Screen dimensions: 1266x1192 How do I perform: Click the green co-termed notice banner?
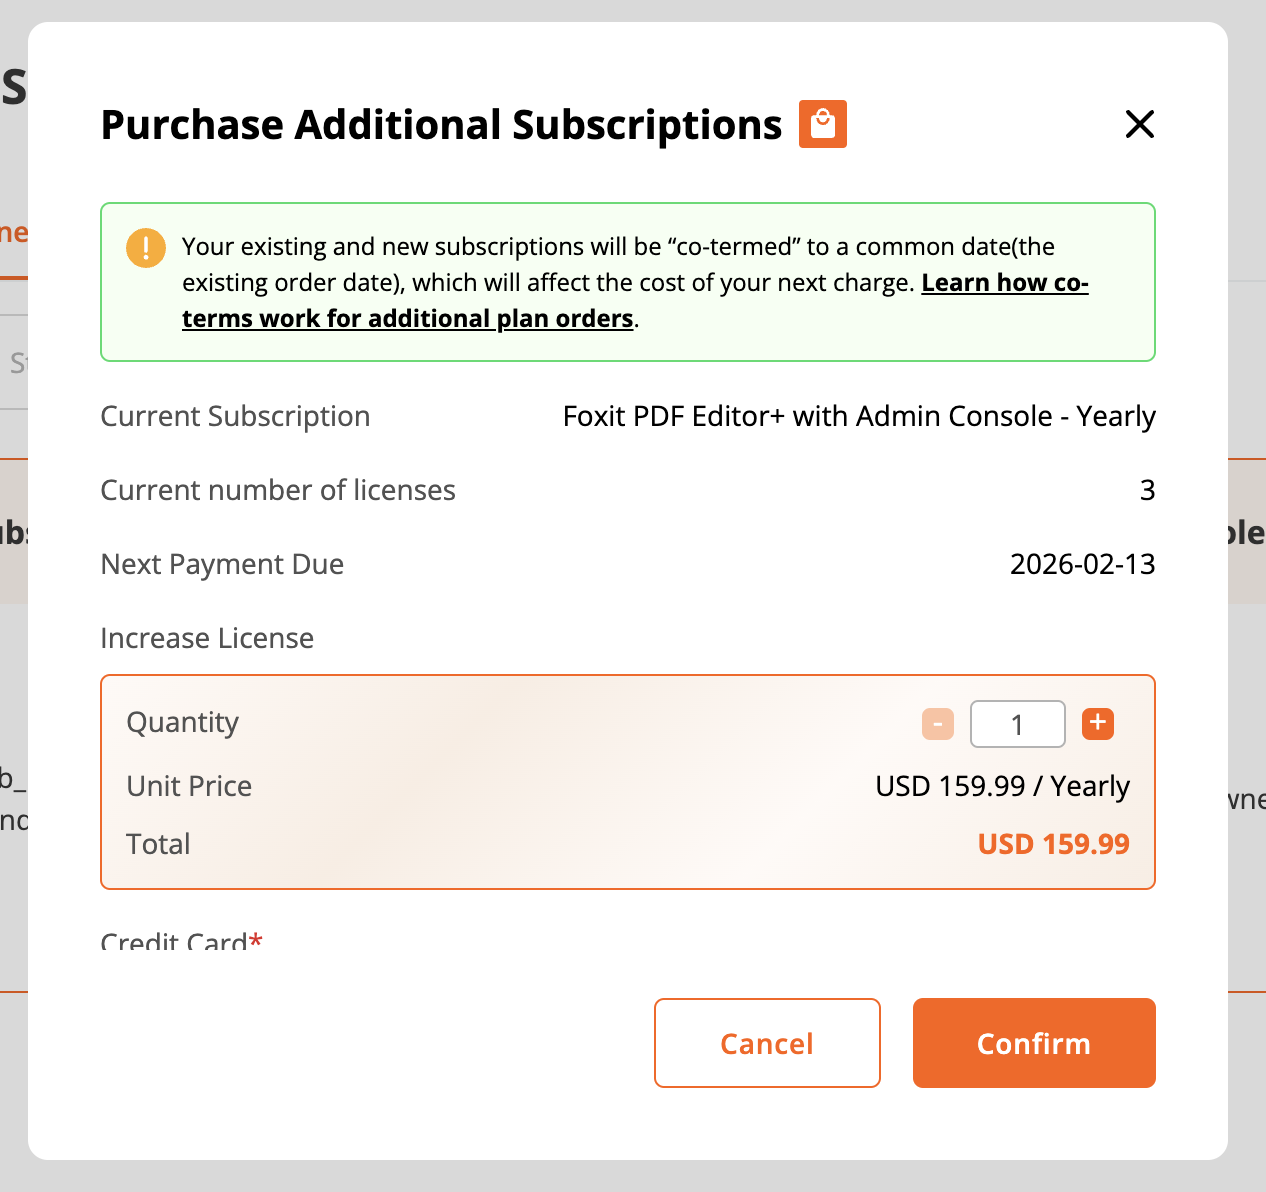click(627, 282)
